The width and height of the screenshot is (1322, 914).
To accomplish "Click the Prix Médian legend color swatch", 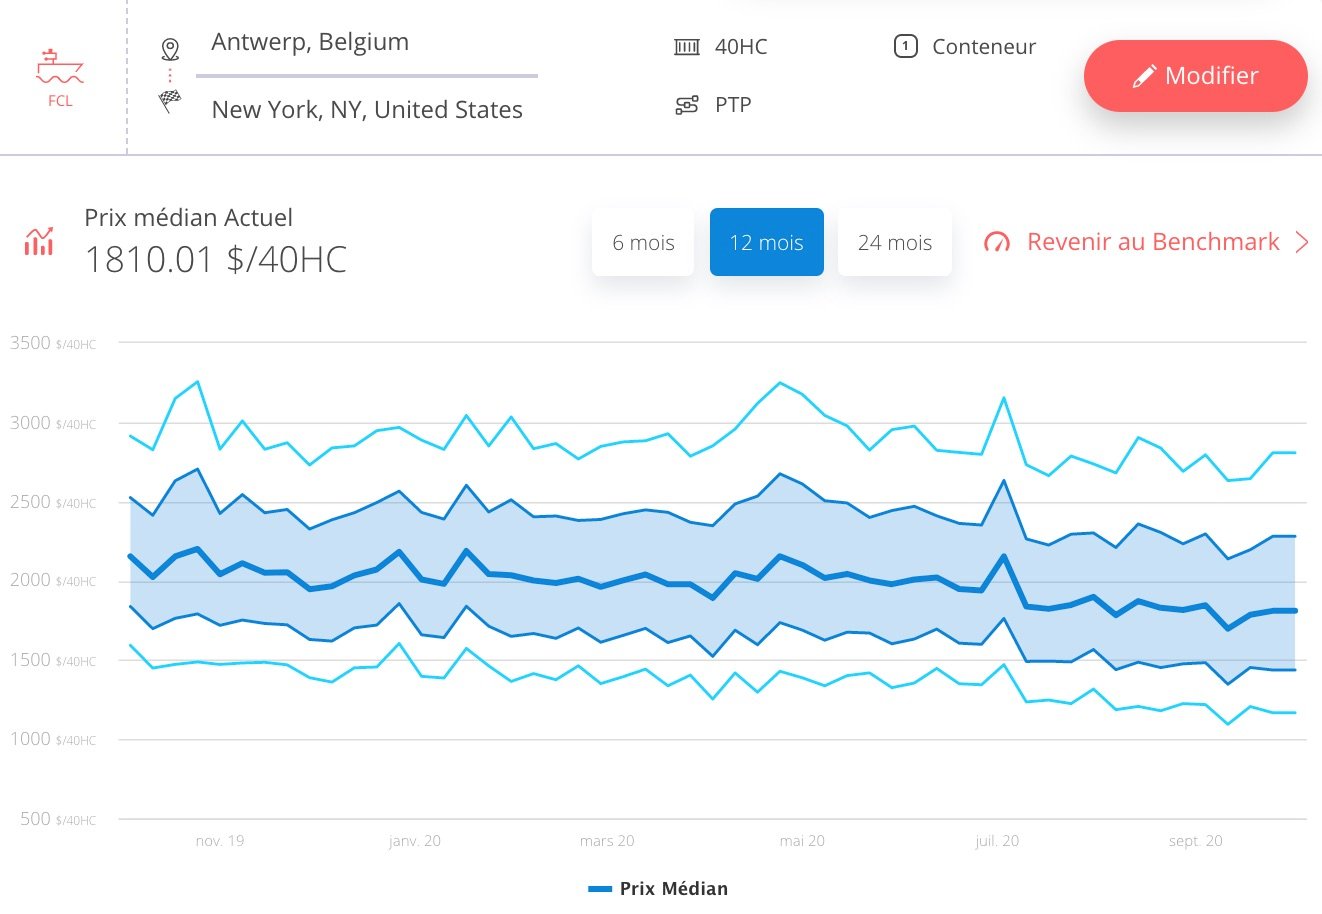I will [600, 888].
